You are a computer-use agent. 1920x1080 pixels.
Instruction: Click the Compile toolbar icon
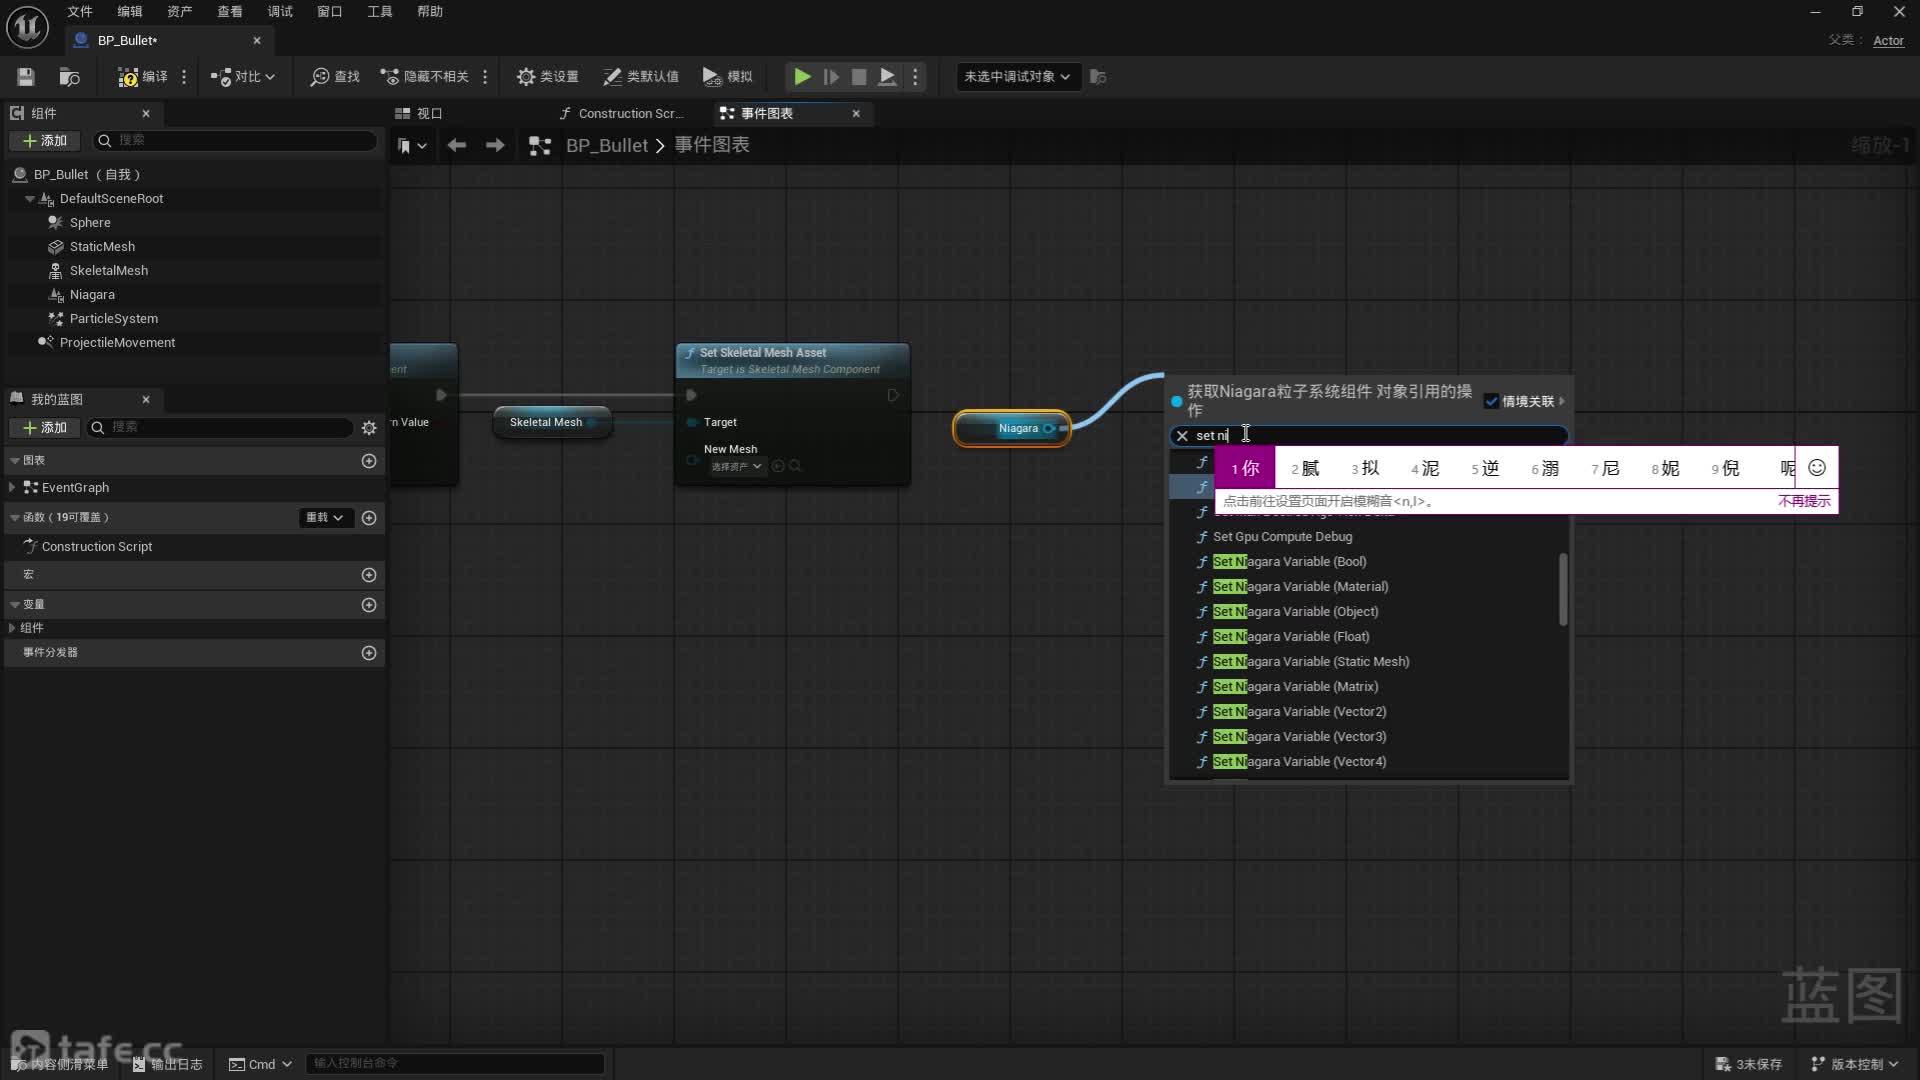click(x=130, y=77)
